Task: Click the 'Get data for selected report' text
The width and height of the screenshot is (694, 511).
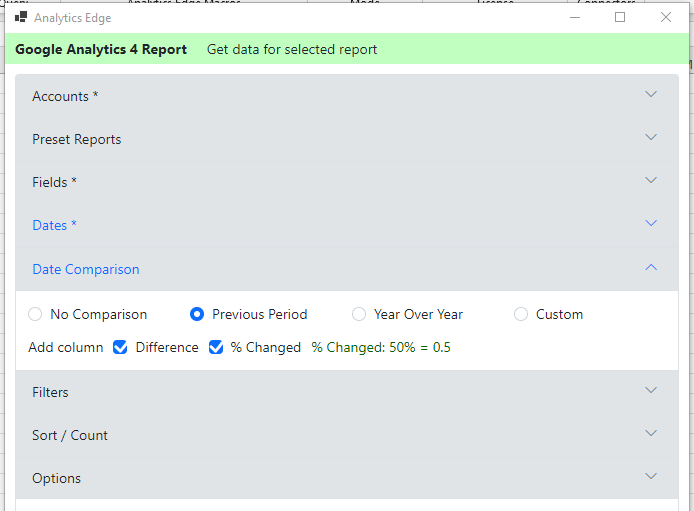Action: (292, 49)
